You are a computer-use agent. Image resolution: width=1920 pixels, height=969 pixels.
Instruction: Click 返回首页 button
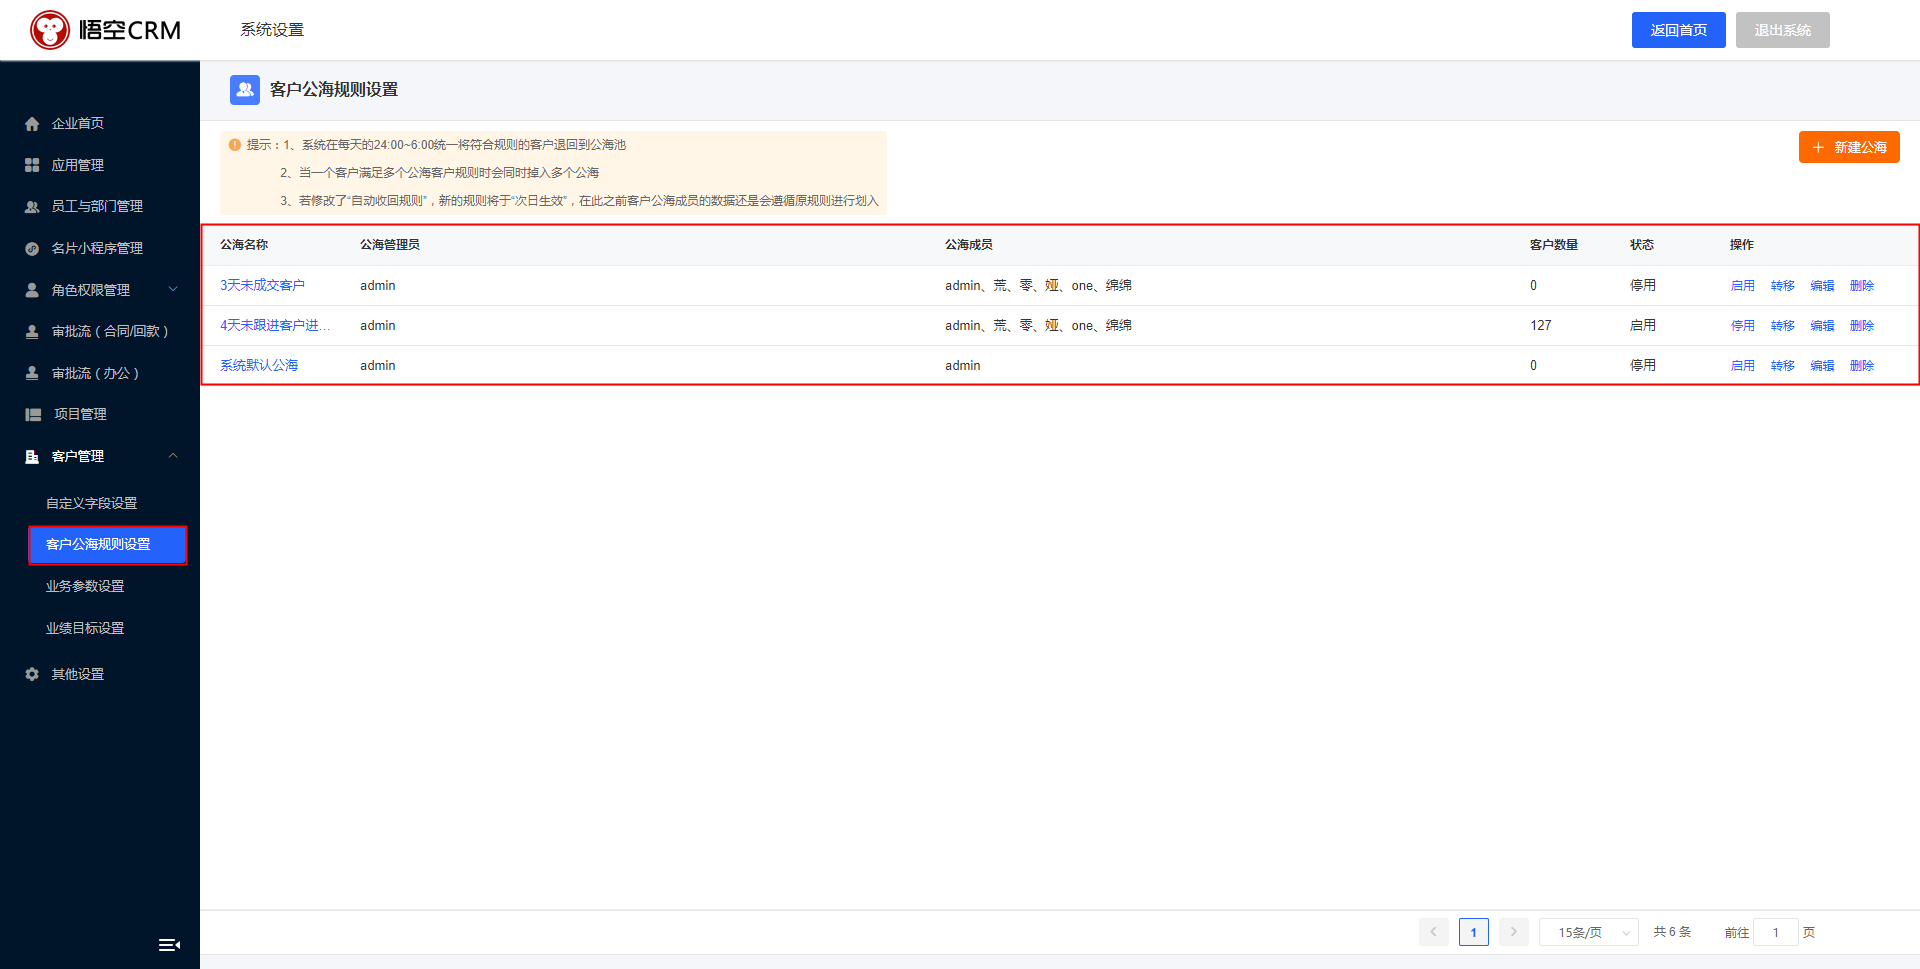tap(1678, 30)
